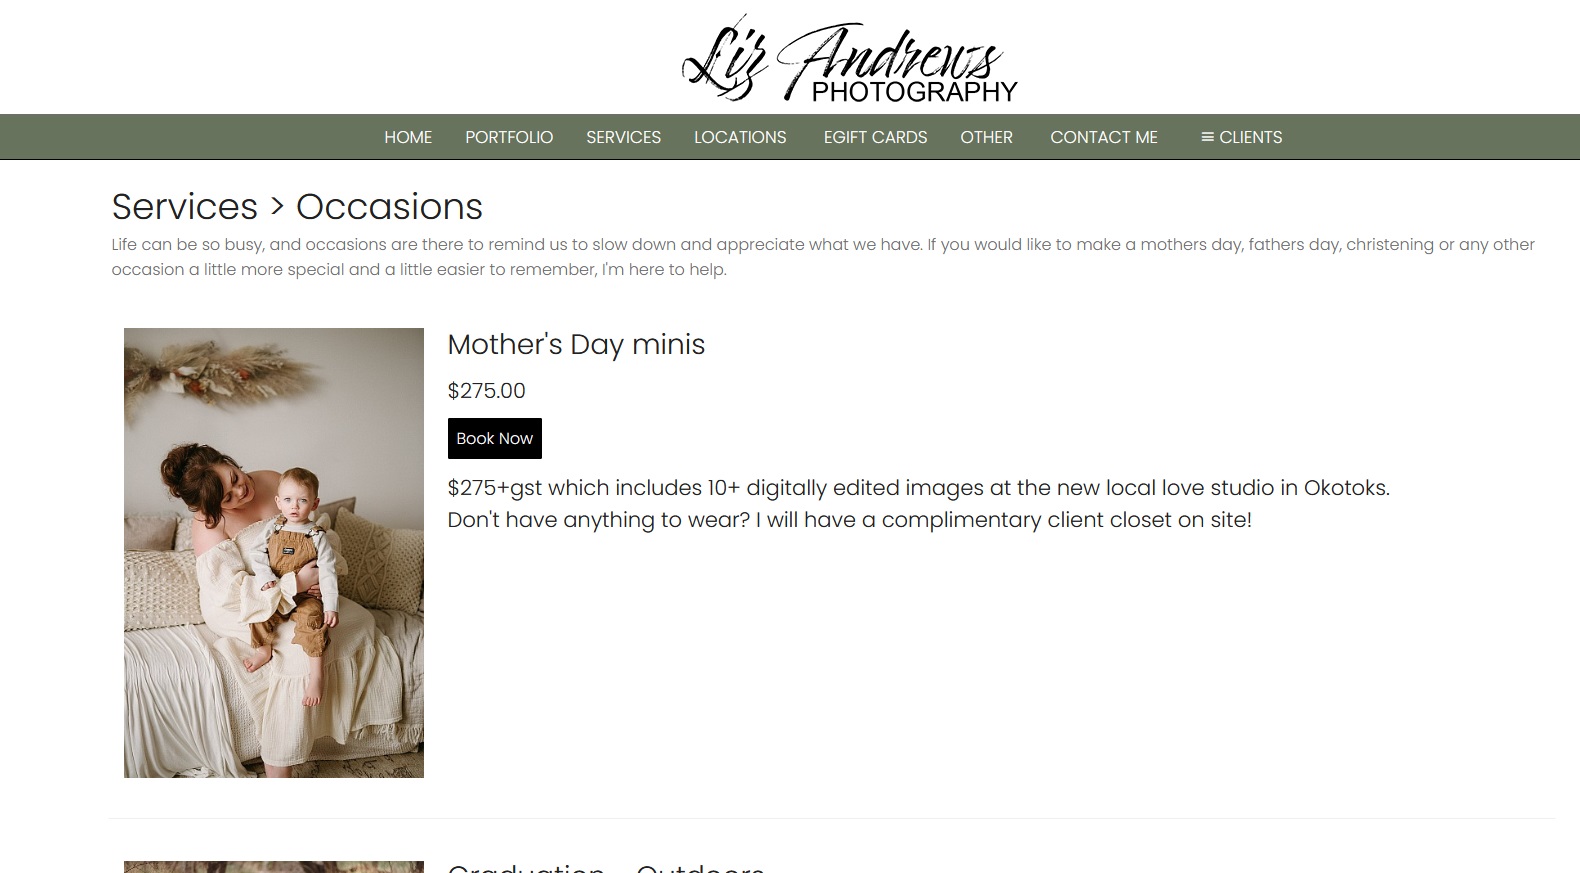Click the Graduation thumbnail at page bottom

coord(274,867)
